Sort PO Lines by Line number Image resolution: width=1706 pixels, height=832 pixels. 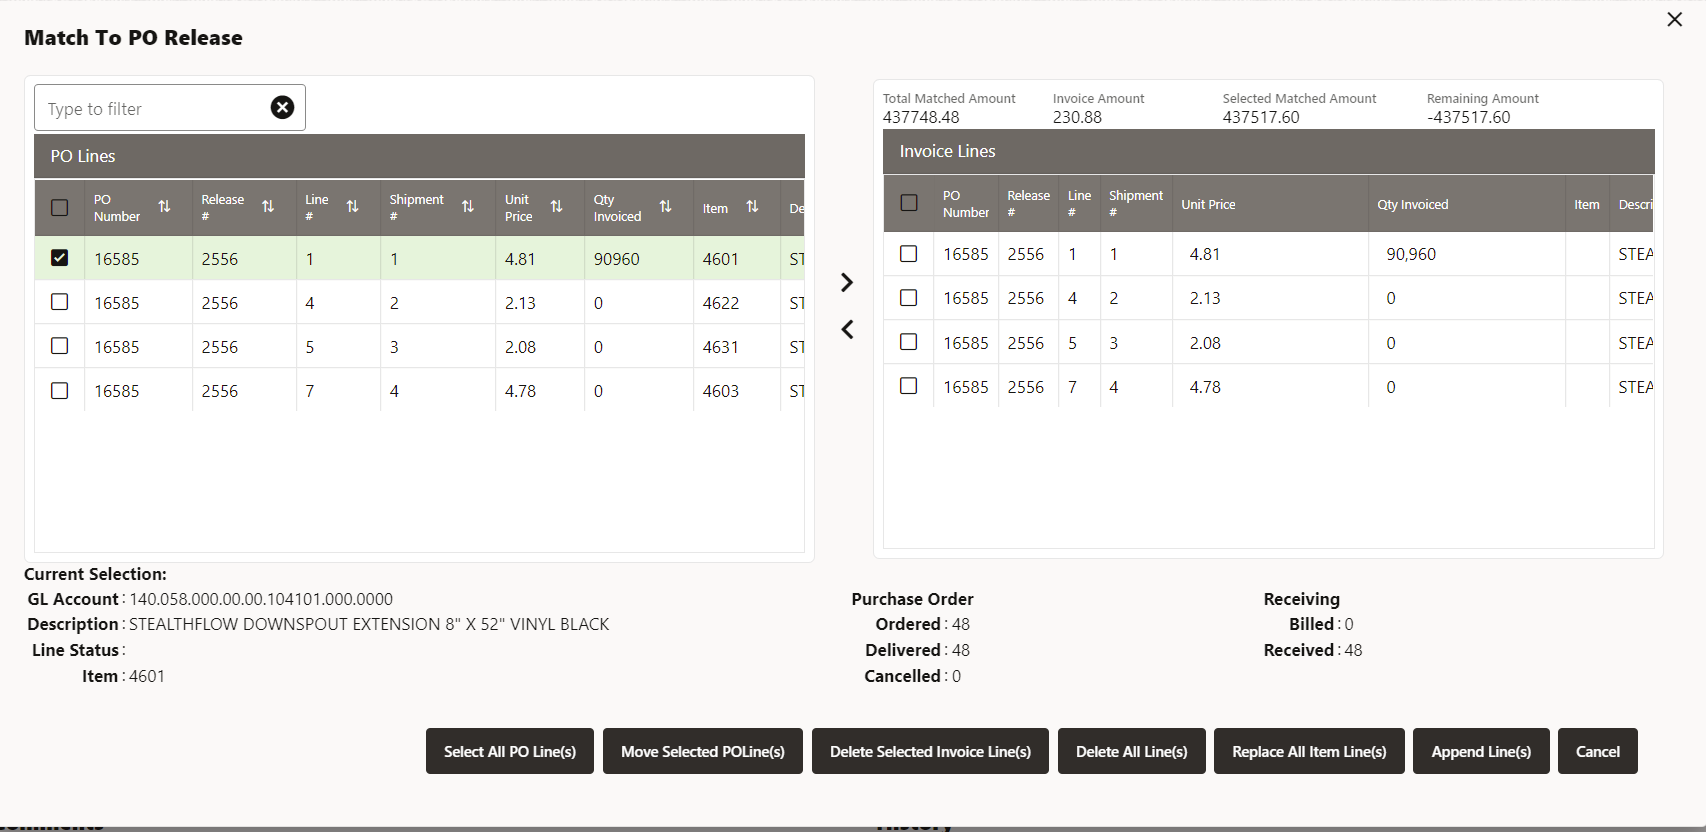352,207
